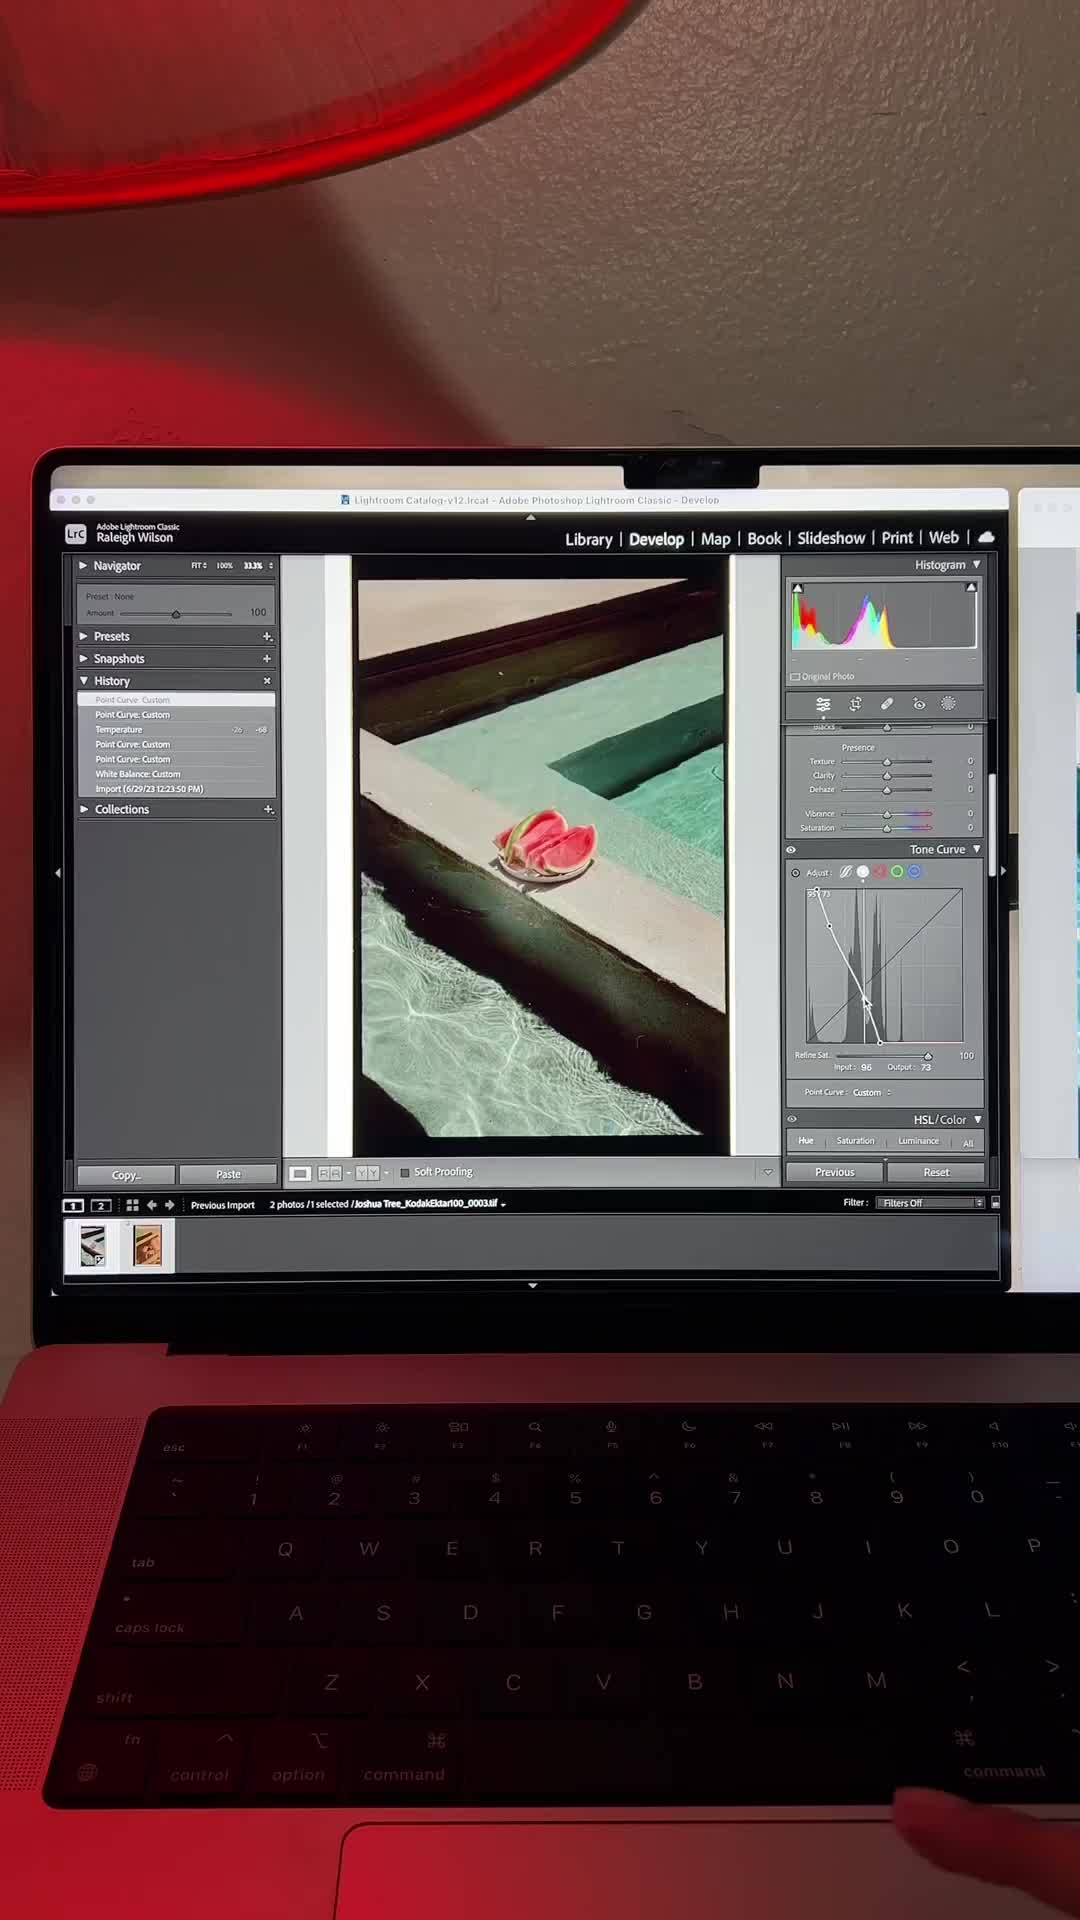Select the Before/After R|A view icon
Viewport: 1080px width, 1920px height.
(330, 1173)
